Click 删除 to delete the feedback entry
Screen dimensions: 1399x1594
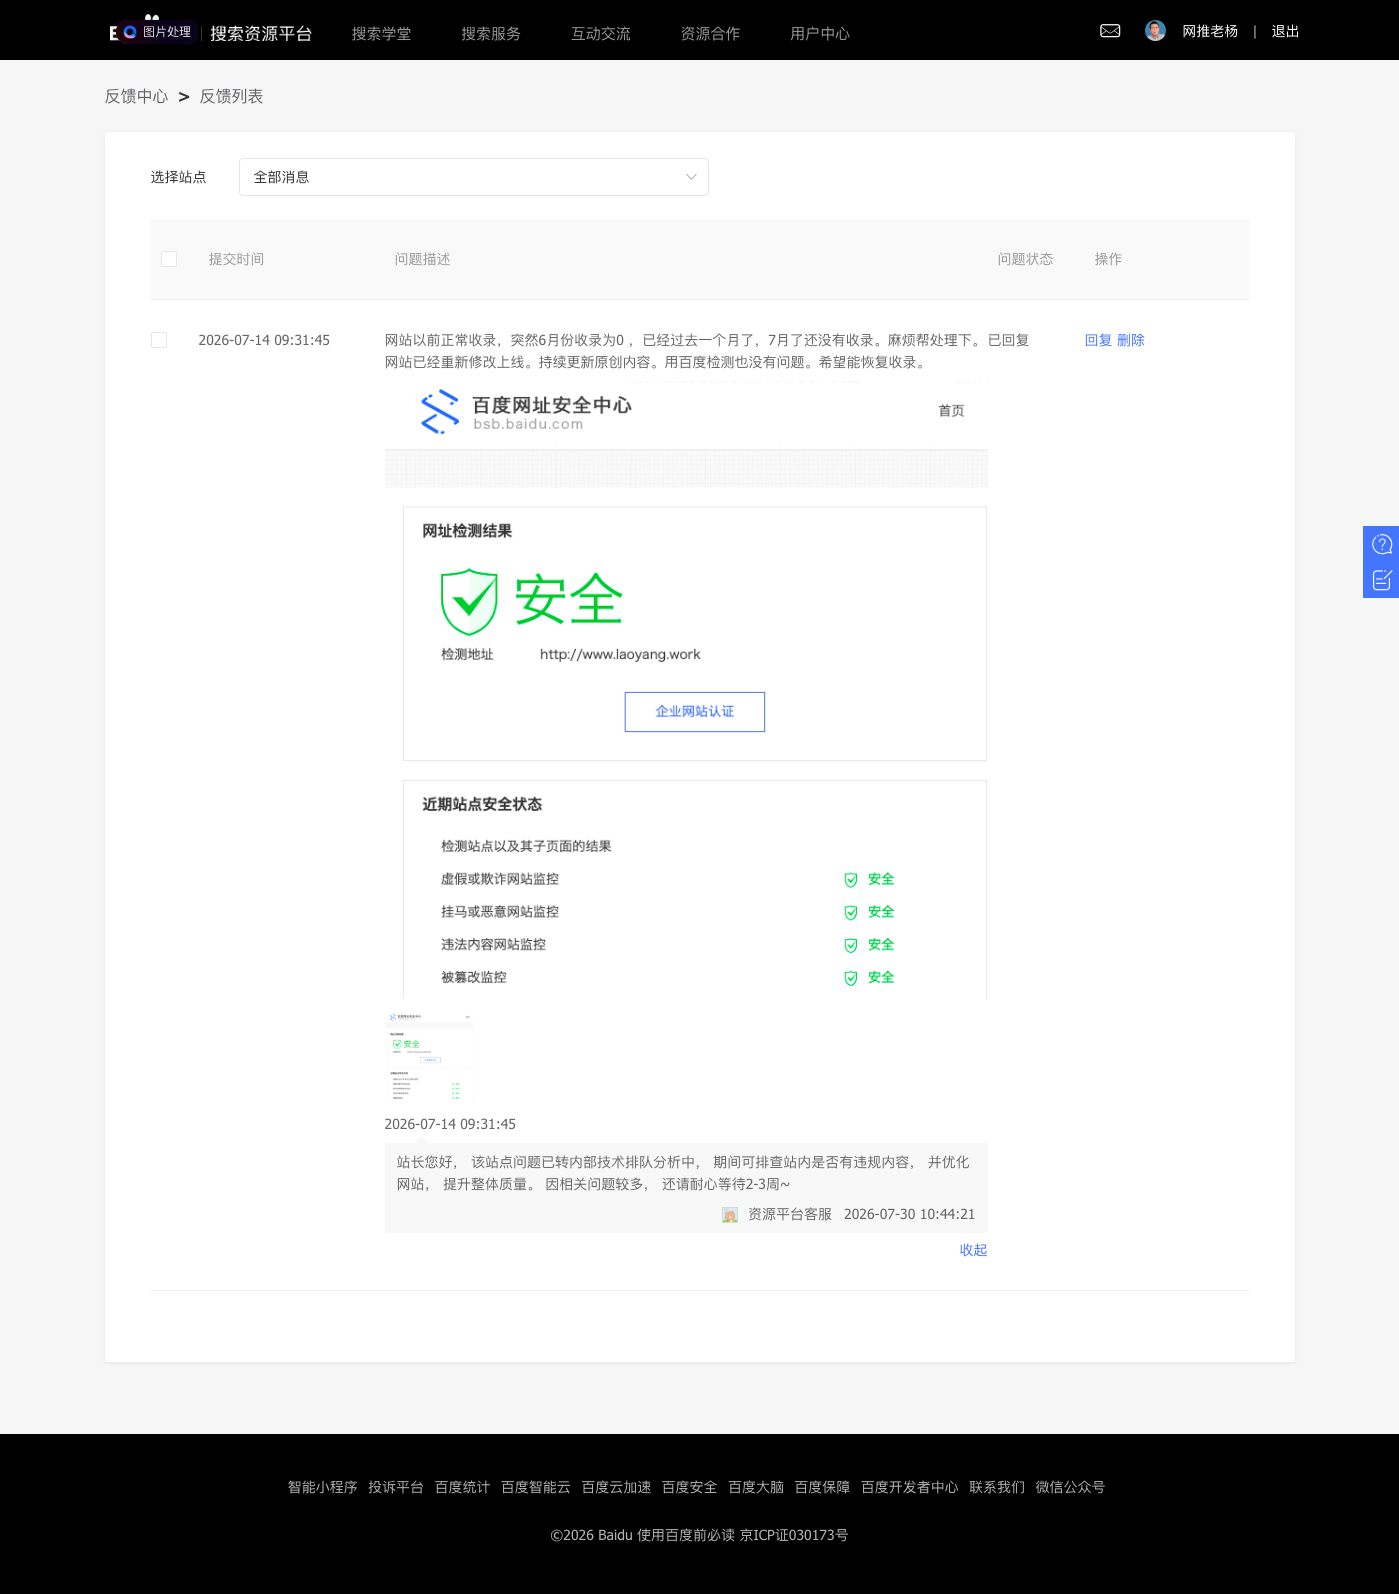point(1131,340)
